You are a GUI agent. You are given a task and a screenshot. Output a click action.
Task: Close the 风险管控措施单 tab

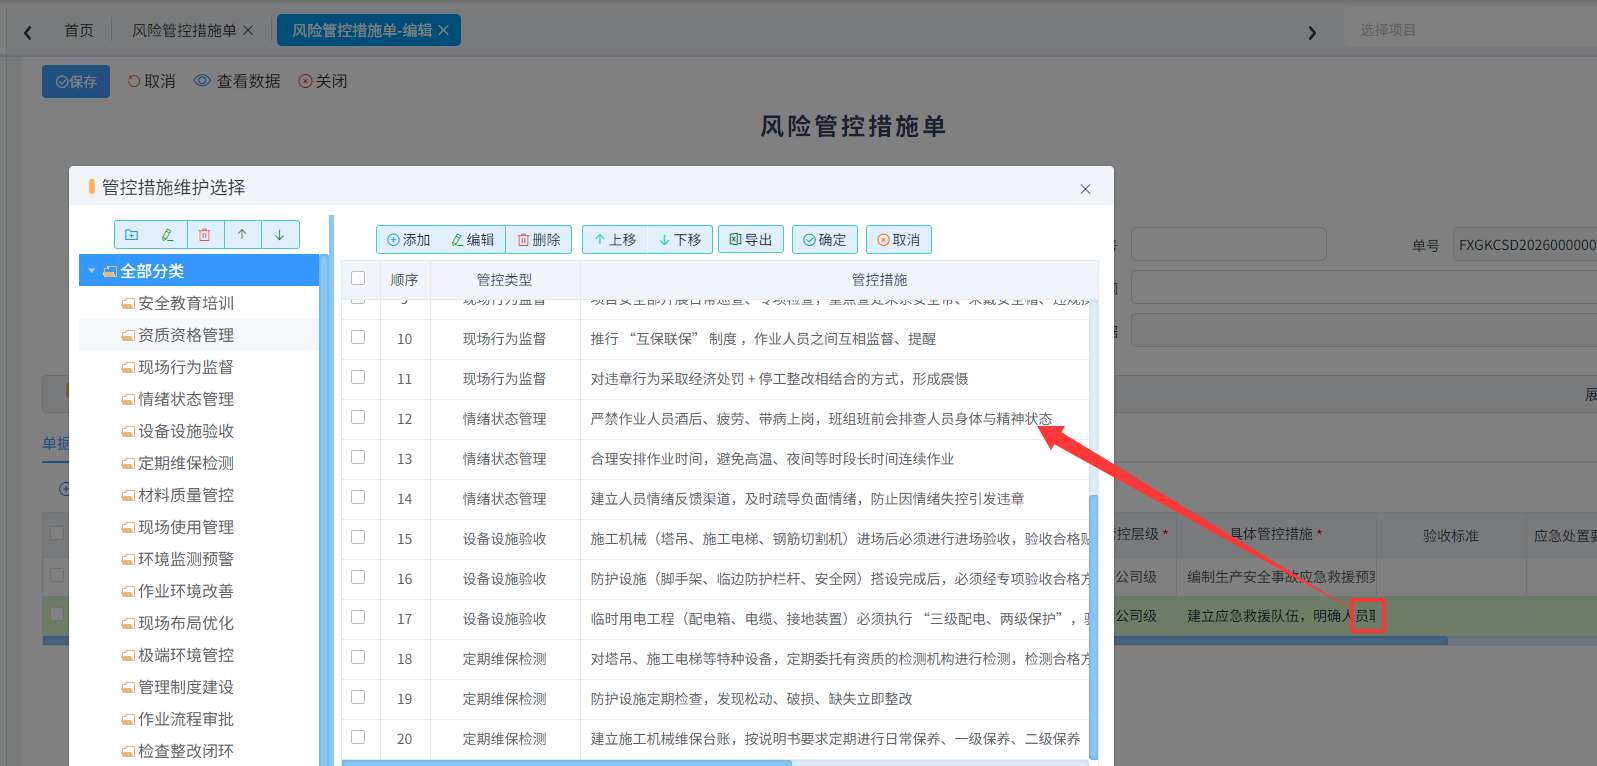[248, 31]
